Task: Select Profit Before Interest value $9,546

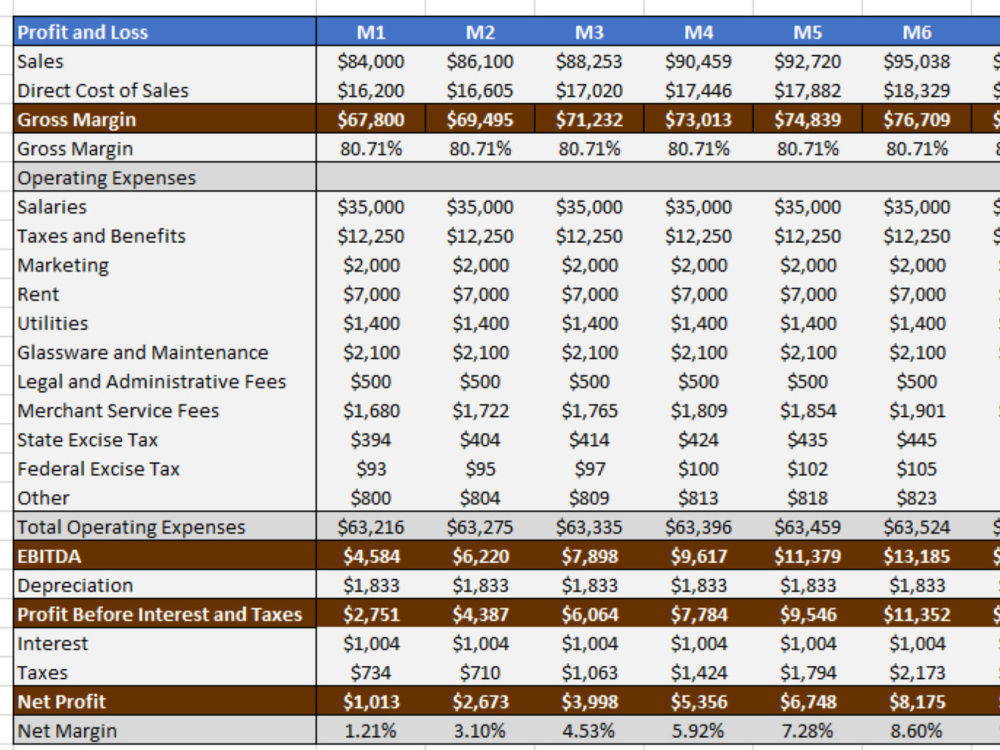Action: tap(807, 614)
